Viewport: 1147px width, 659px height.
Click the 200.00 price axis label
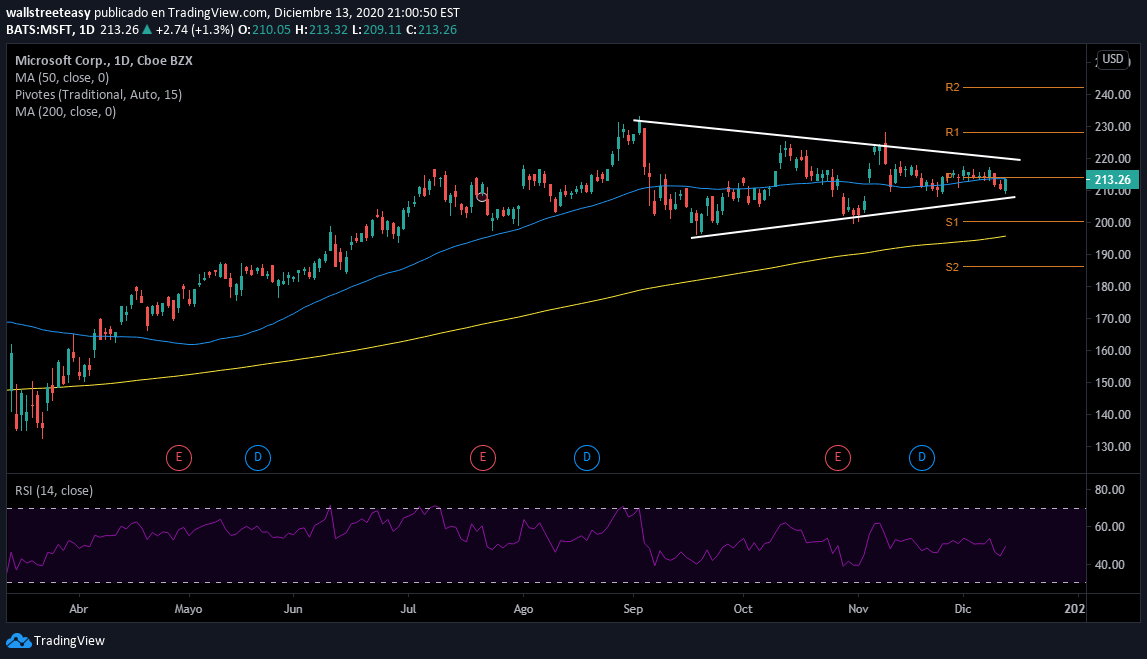pyautogui.click(x=1113, y=223)
